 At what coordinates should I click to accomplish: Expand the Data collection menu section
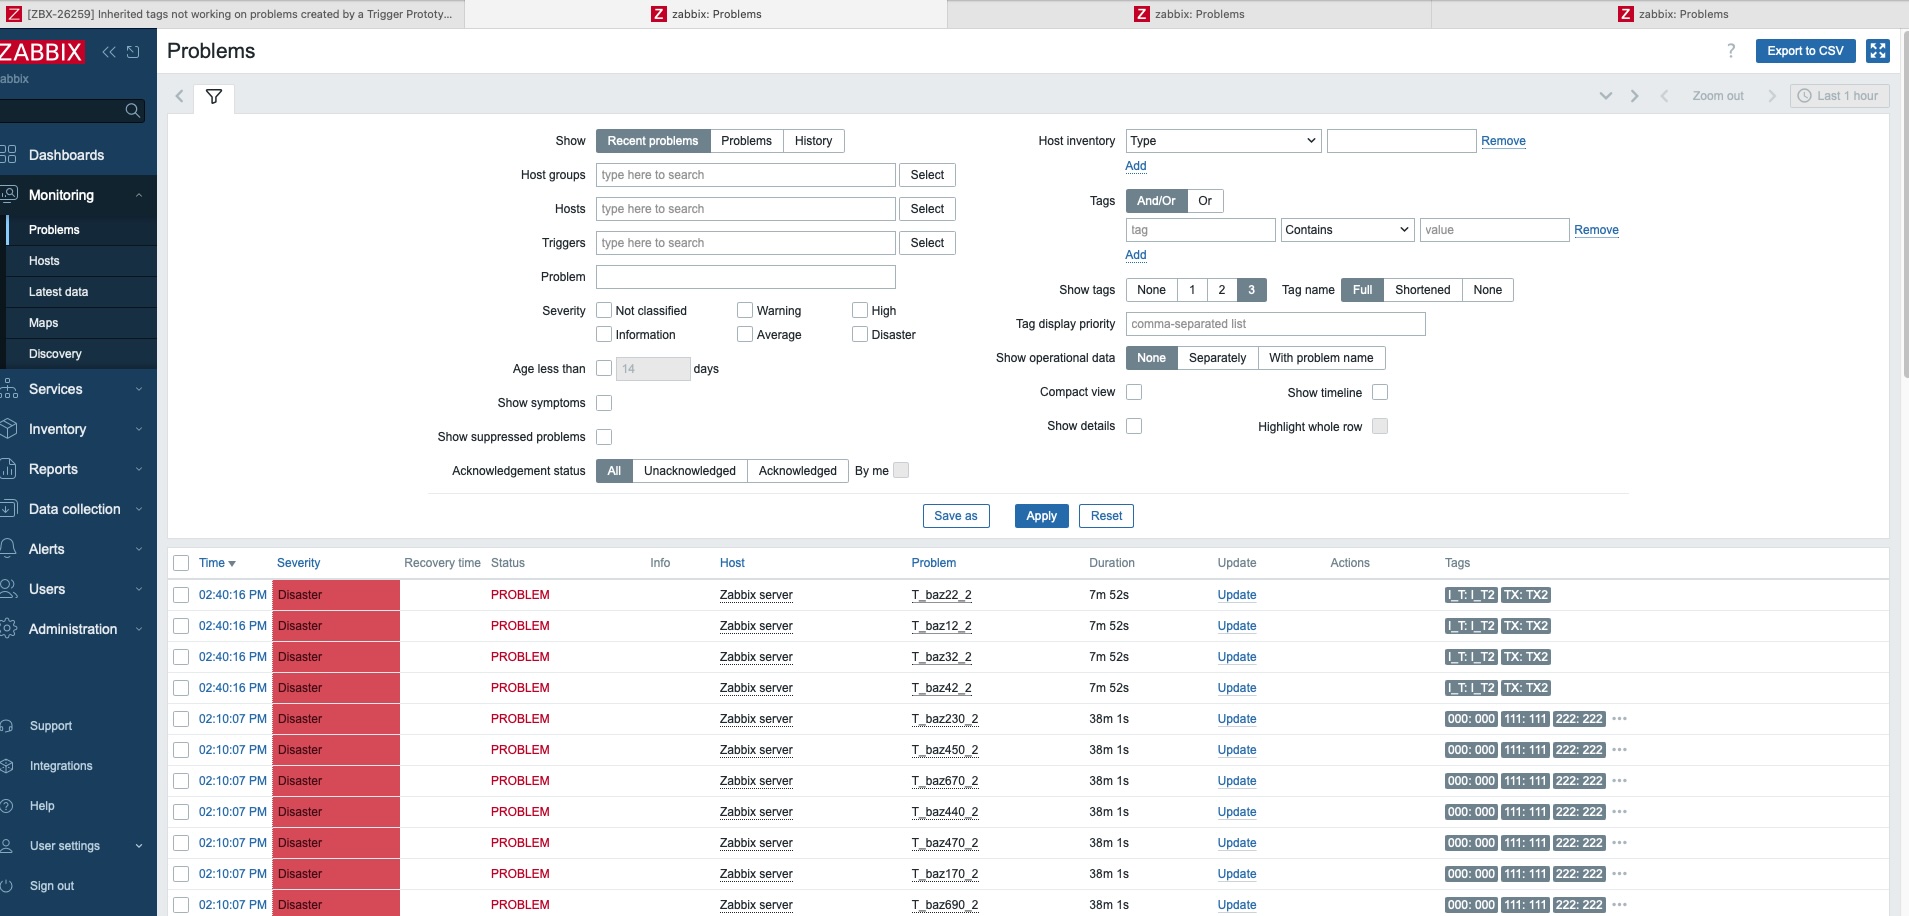pos(75,509)
